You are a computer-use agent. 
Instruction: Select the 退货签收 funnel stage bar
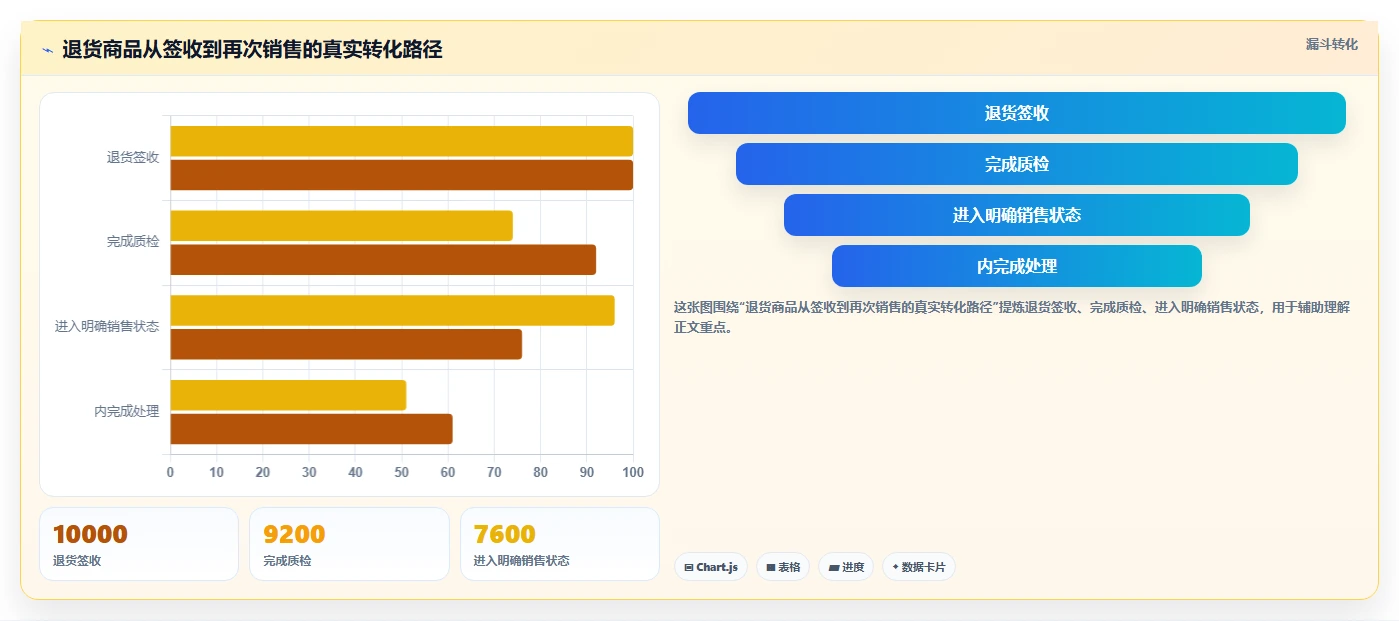1016,113
